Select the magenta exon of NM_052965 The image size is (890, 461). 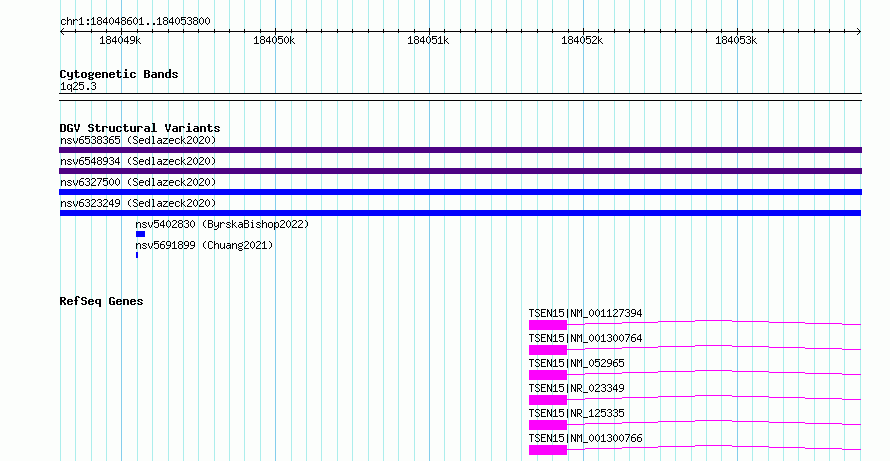pyautogui.click(x=548, y=375)
